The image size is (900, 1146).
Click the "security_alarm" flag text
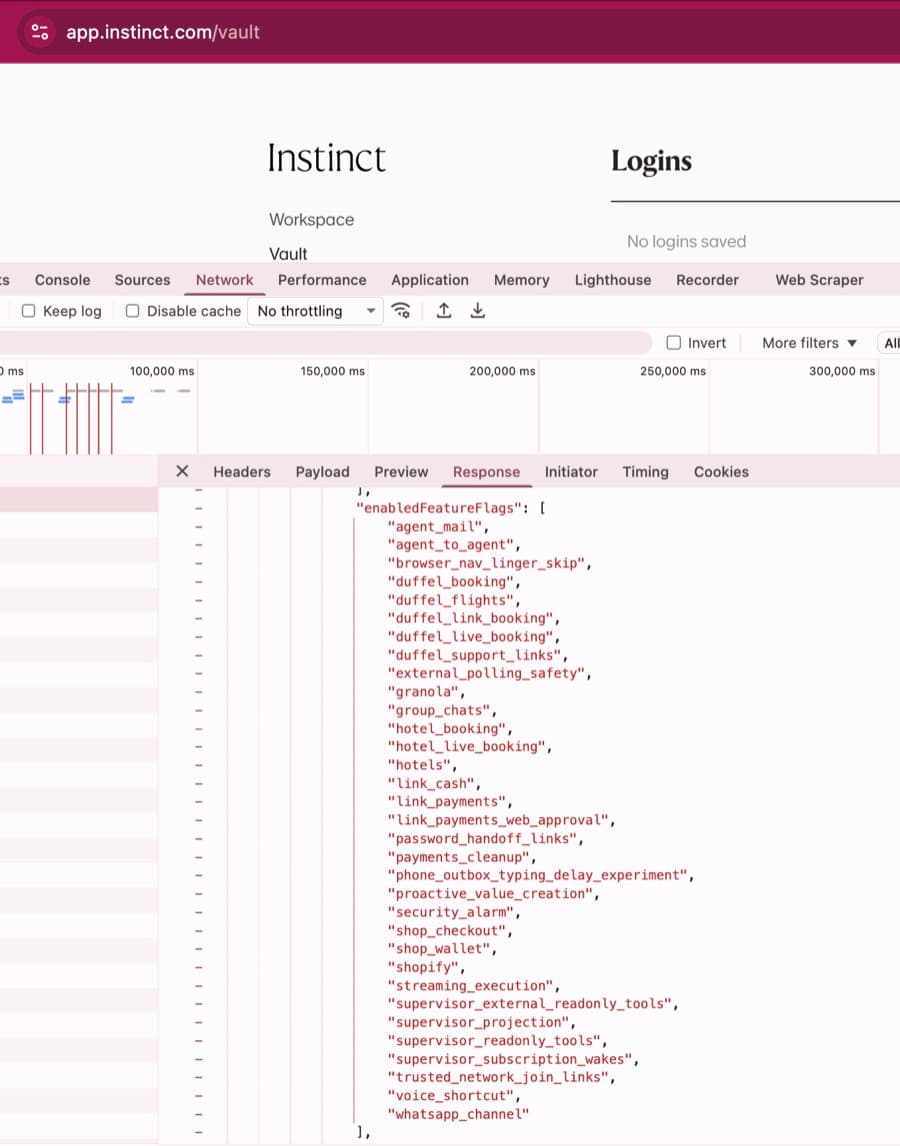(x=451, y=912)
